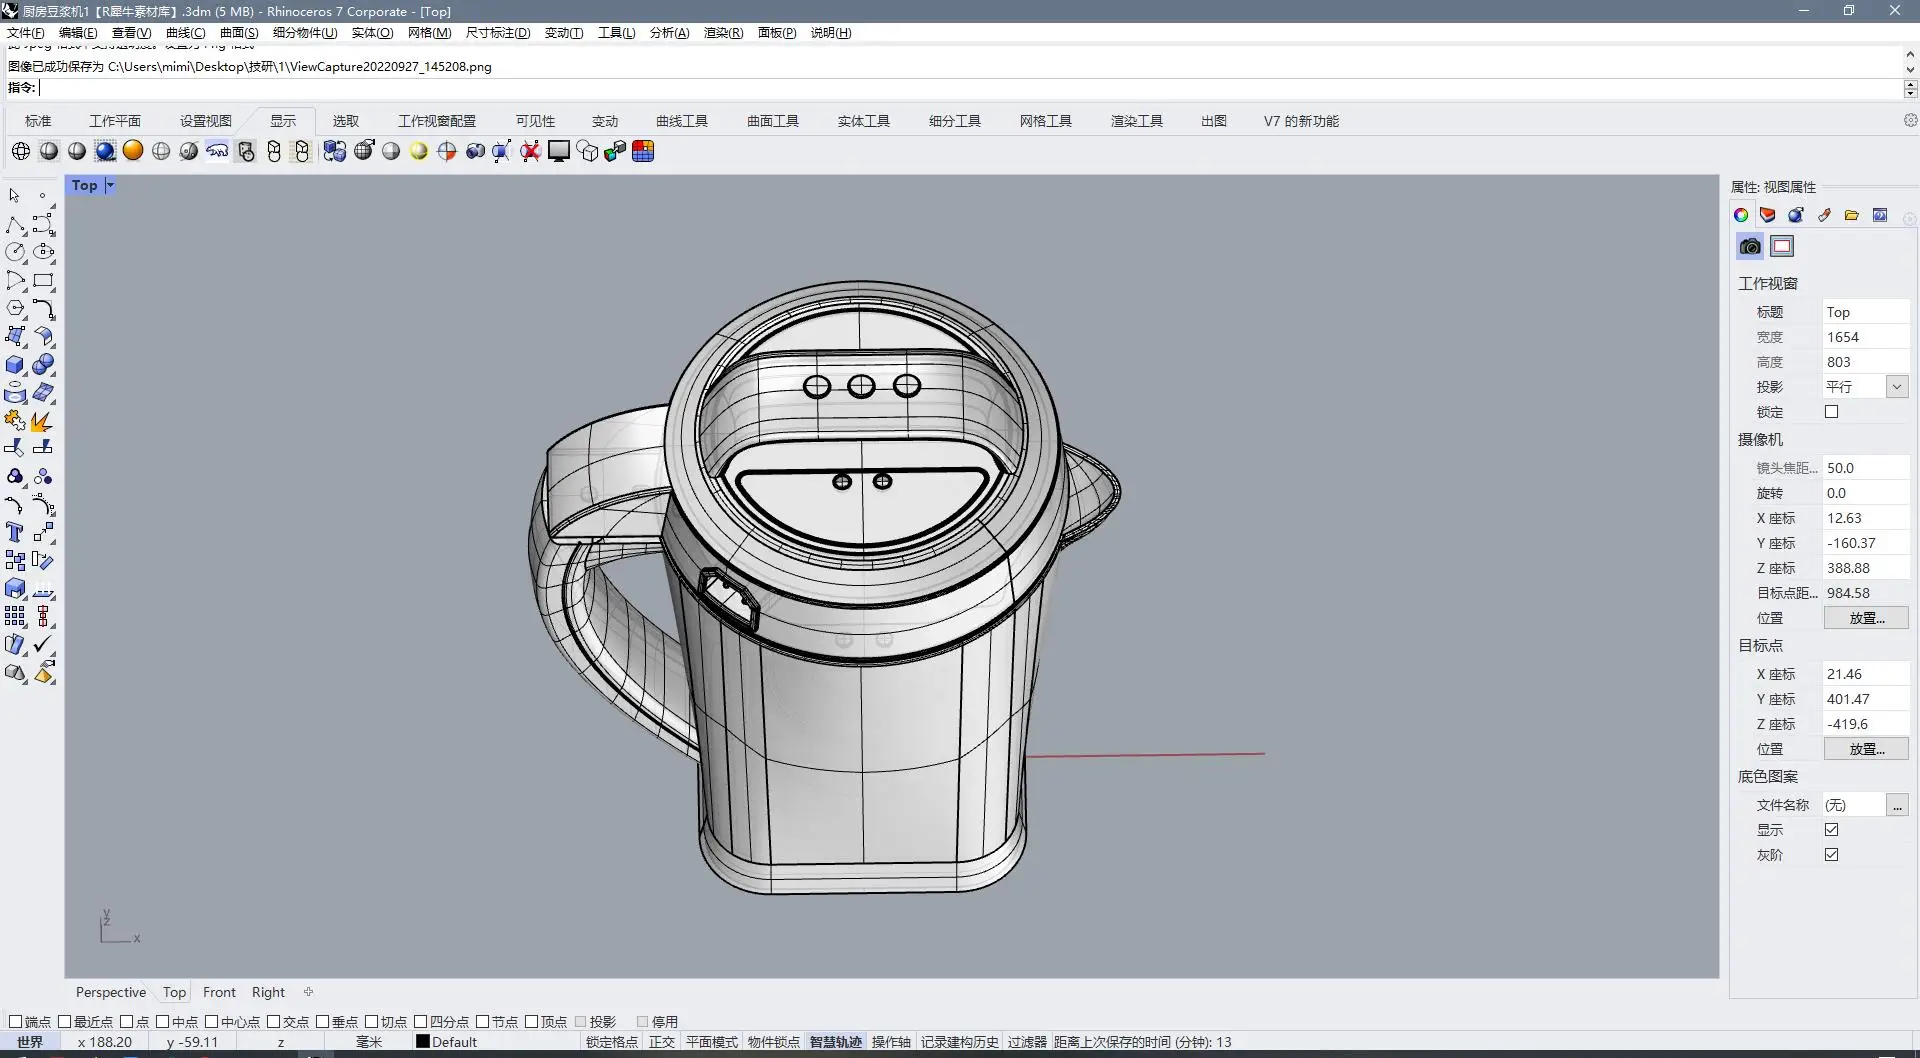Click the camera icon in properties panel
This screenshot has height=1058, width=1920.
(1750, 247)
